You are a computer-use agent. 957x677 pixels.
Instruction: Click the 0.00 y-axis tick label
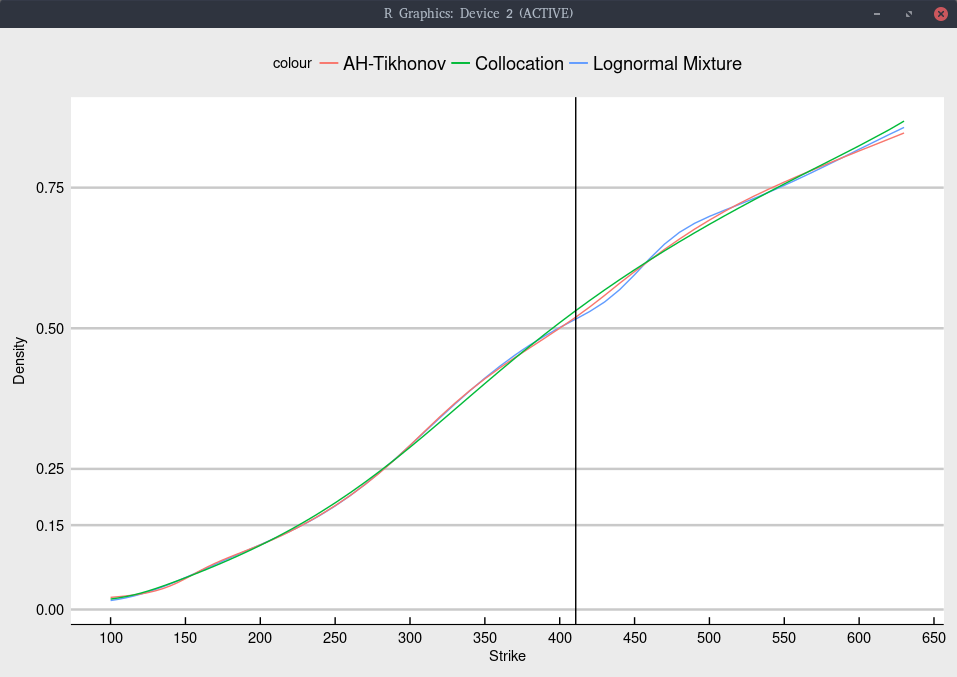coord(50,610)
